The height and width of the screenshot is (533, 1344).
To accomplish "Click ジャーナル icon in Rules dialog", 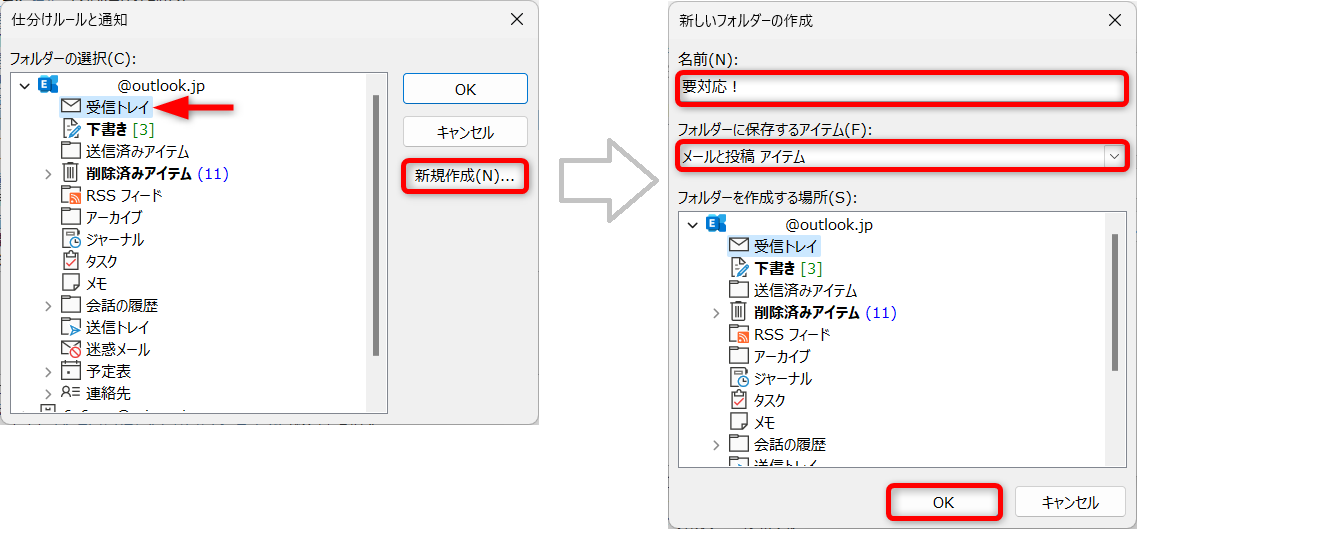I will point(71,239).
